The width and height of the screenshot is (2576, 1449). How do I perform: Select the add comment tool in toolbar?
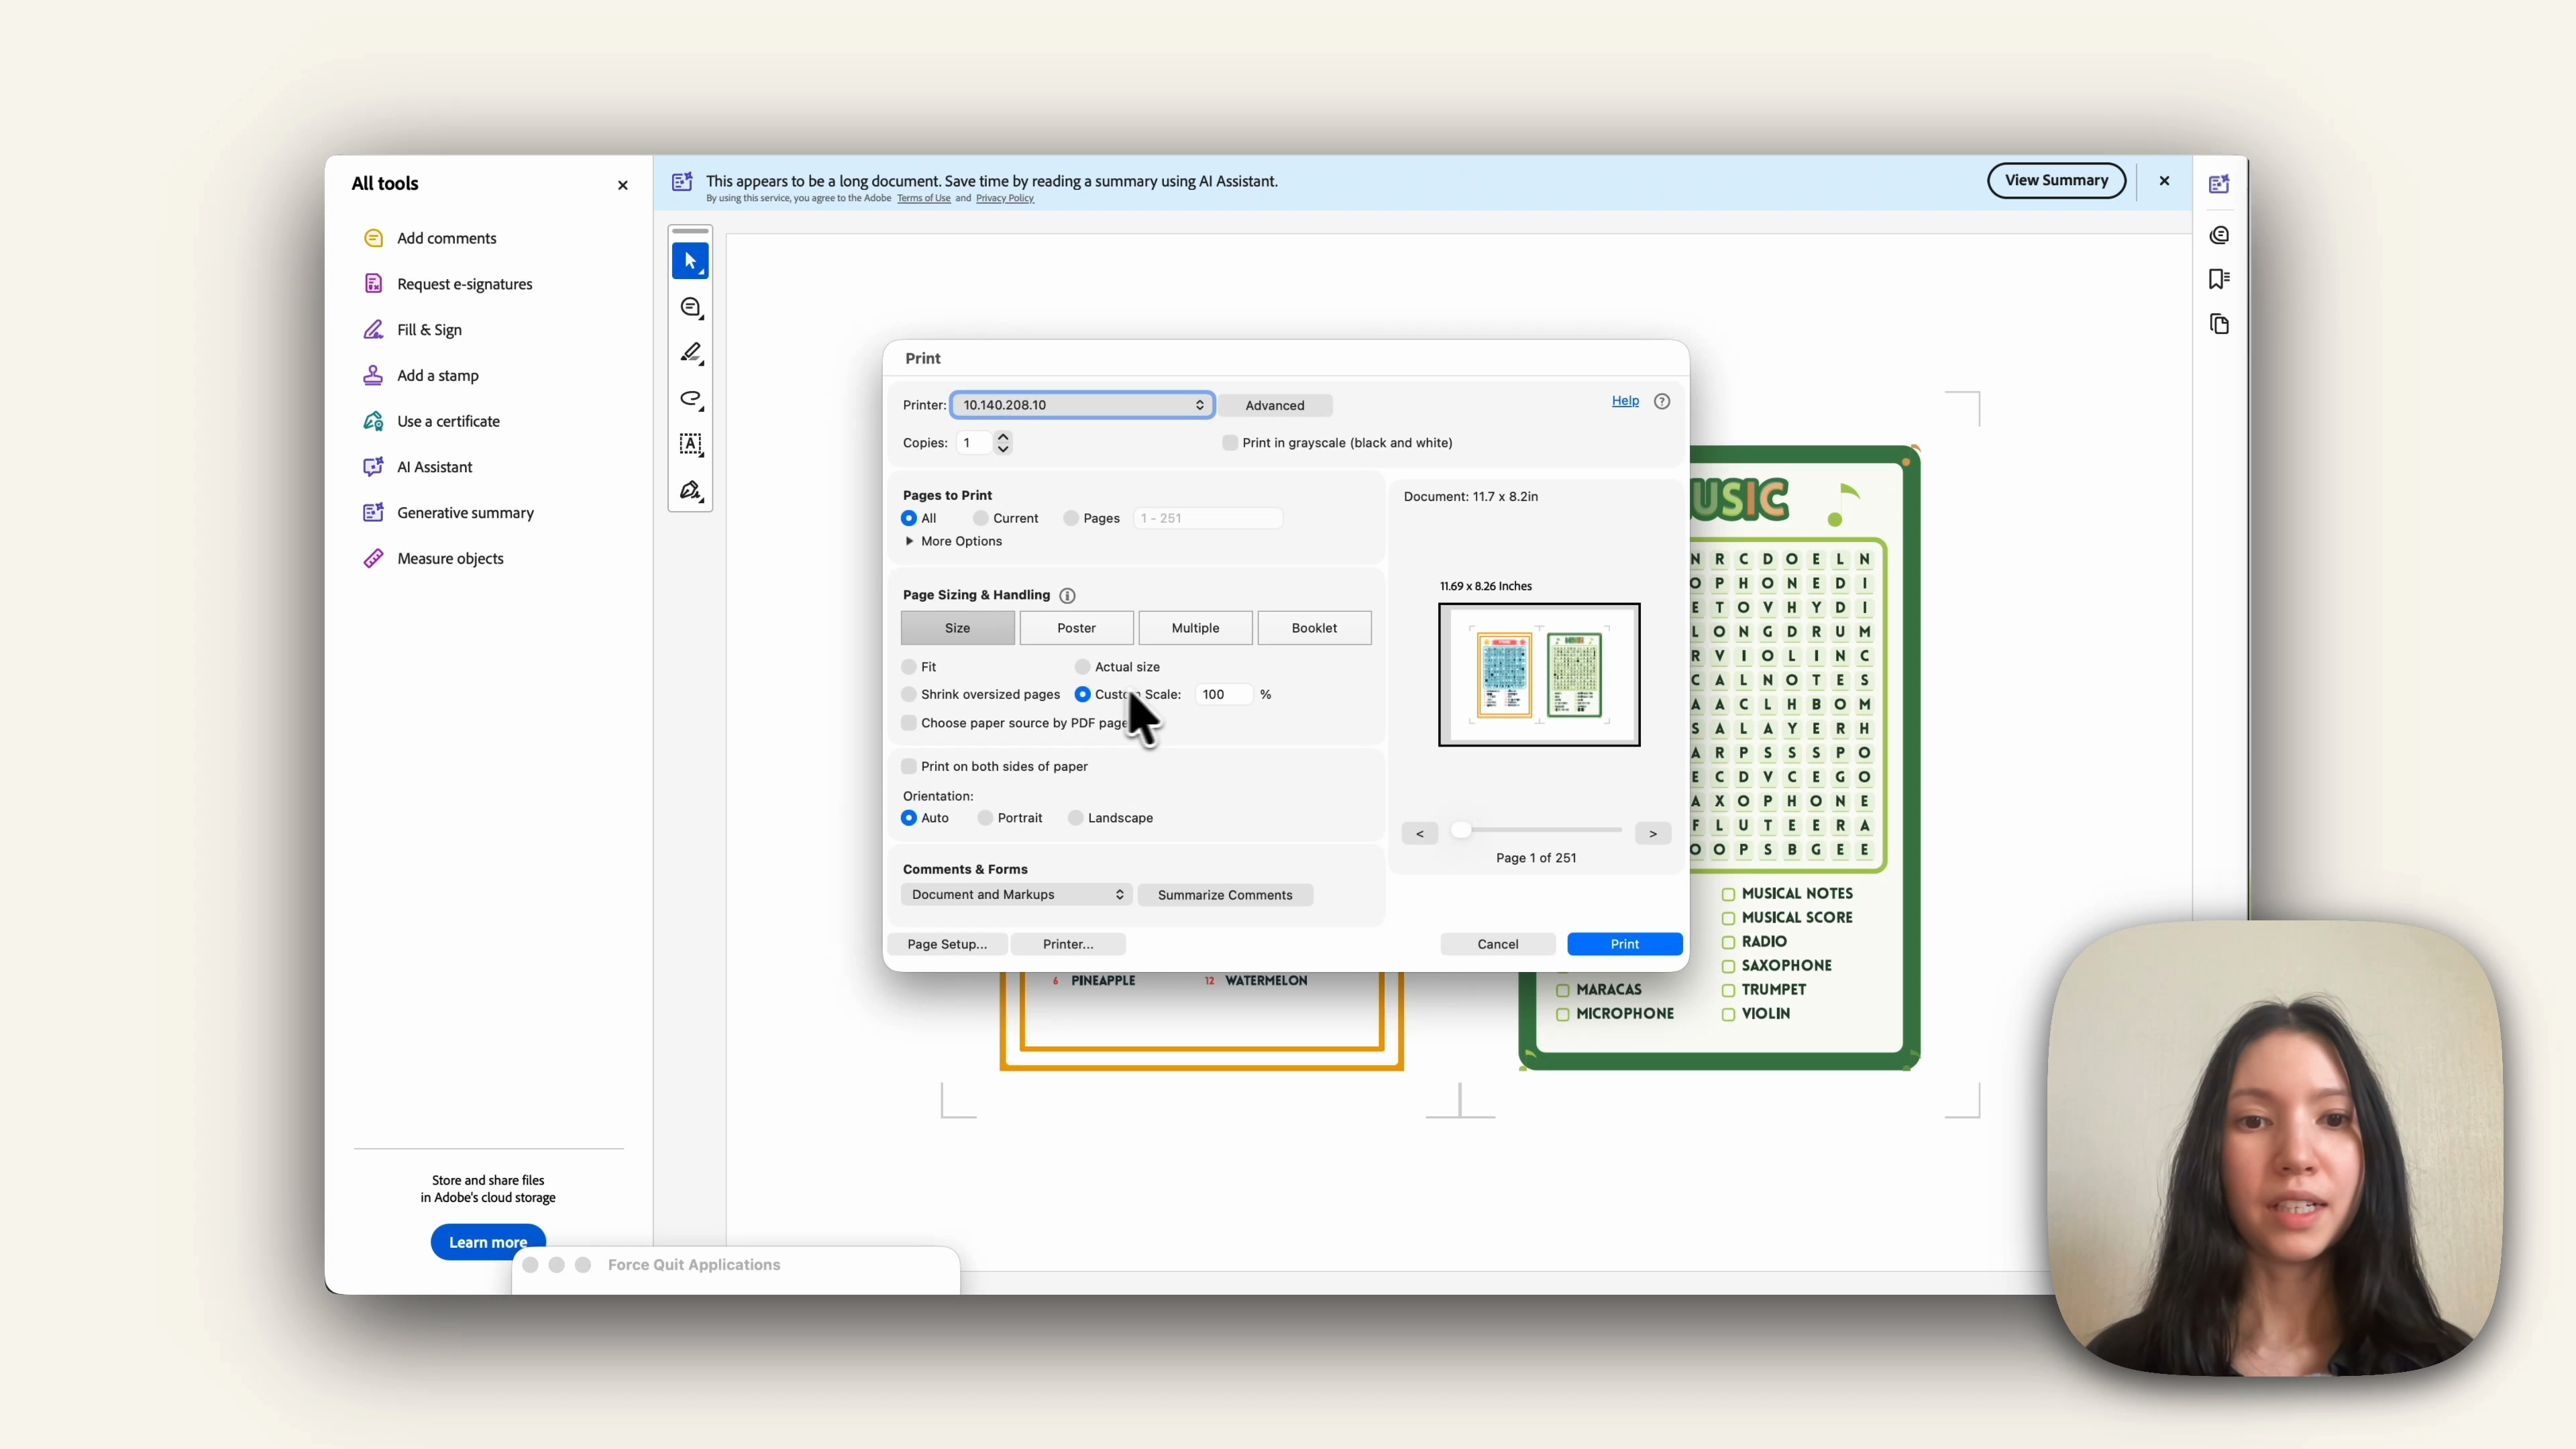[x=691, y=308]
